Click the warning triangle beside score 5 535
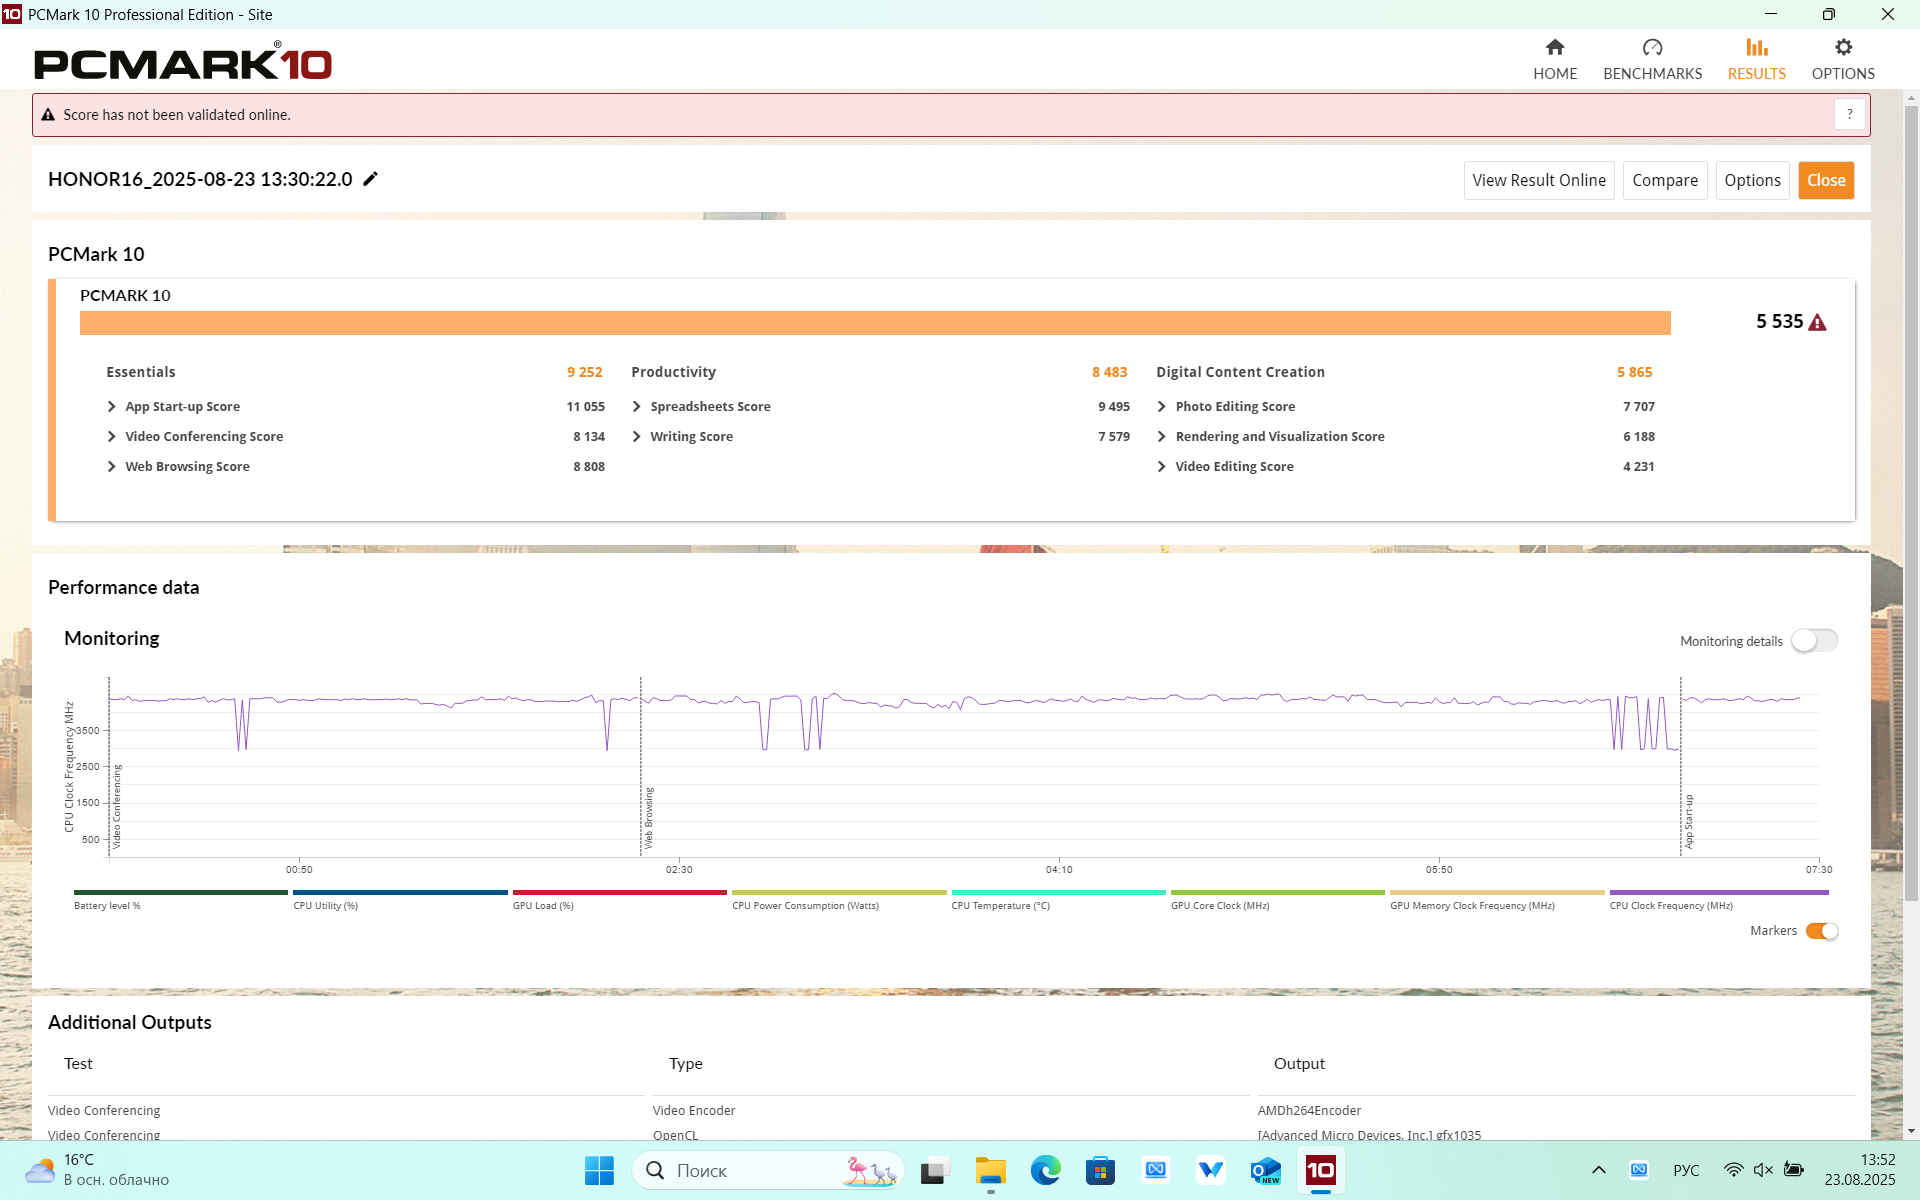The width and height of the screenshot is (1920, 1200). point(1817,322)
